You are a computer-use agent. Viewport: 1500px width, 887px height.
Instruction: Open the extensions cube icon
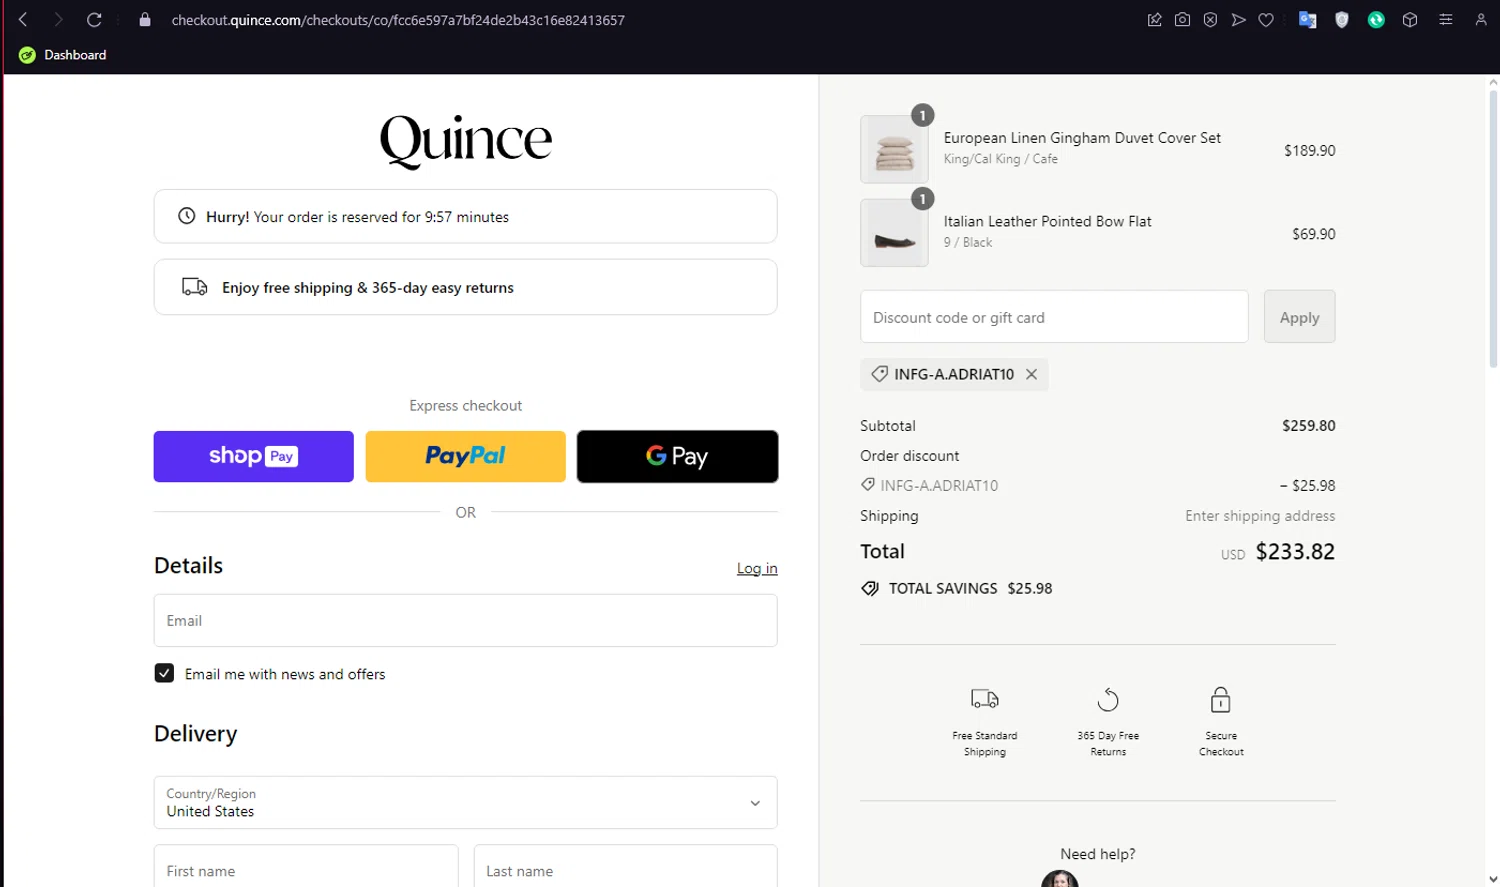pos(1410,20)
